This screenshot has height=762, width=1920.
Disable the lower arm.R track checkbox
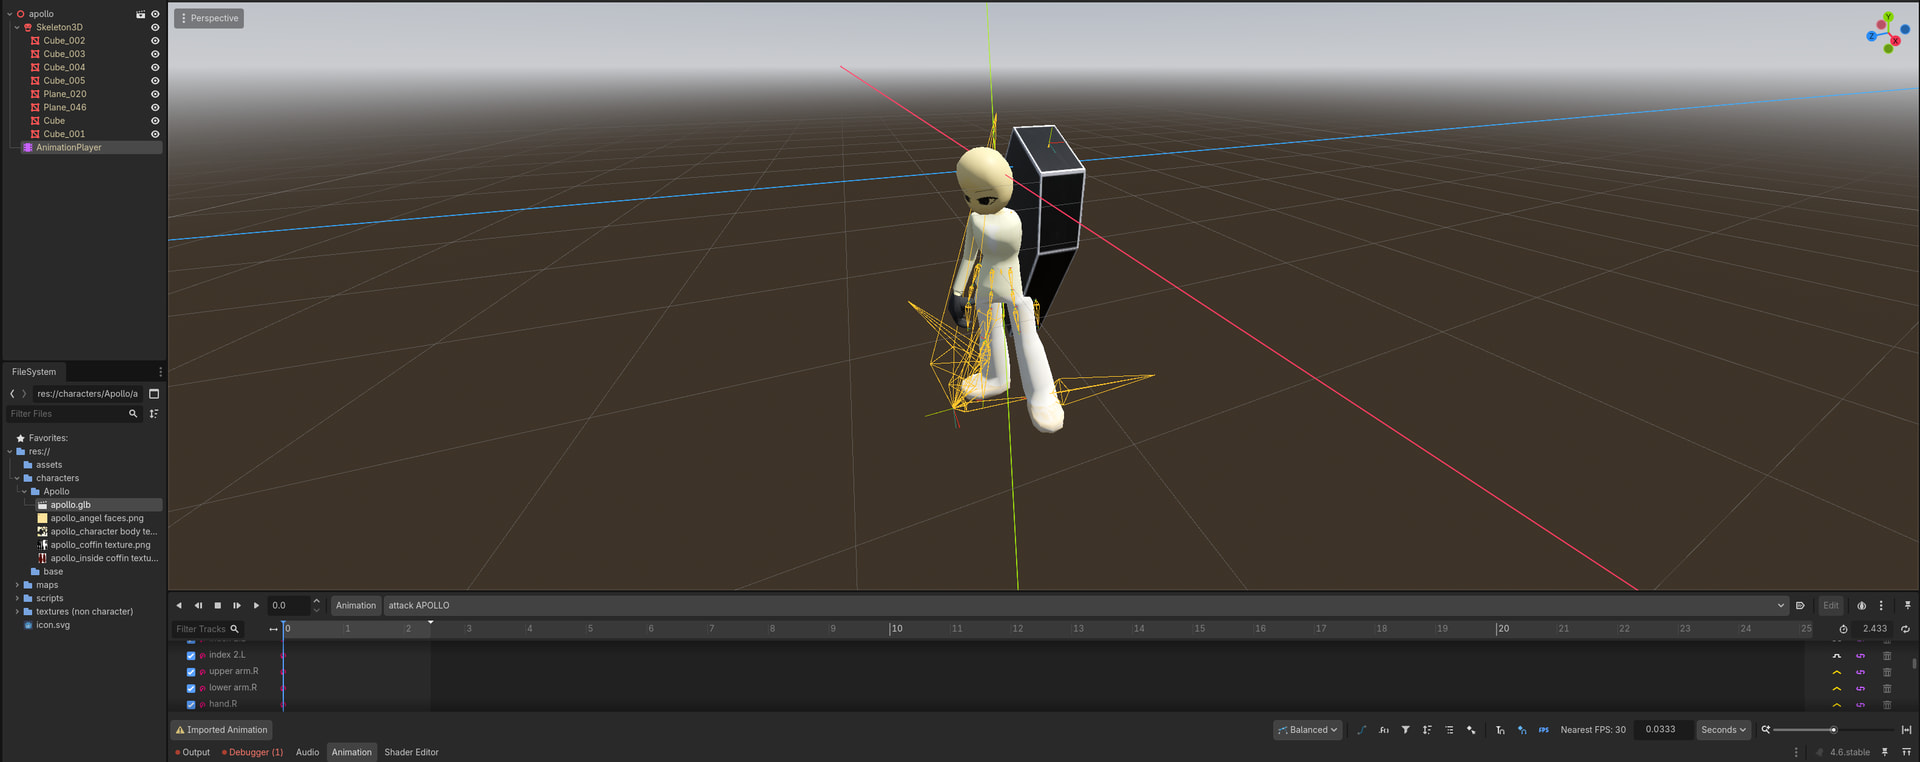point(191,688)
